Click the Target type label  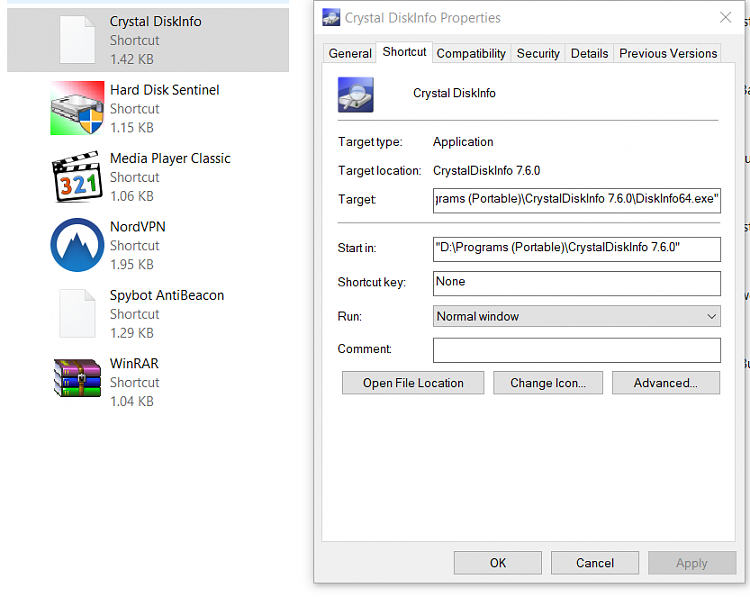coord(370,142)
